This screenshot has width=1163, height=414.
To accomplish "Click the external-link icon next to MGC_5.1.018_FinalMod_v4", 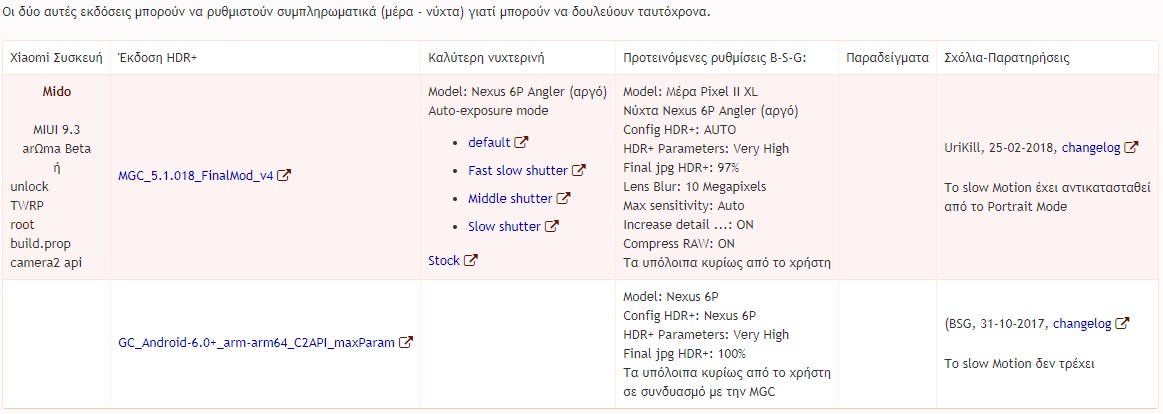I will coord(284,176).
